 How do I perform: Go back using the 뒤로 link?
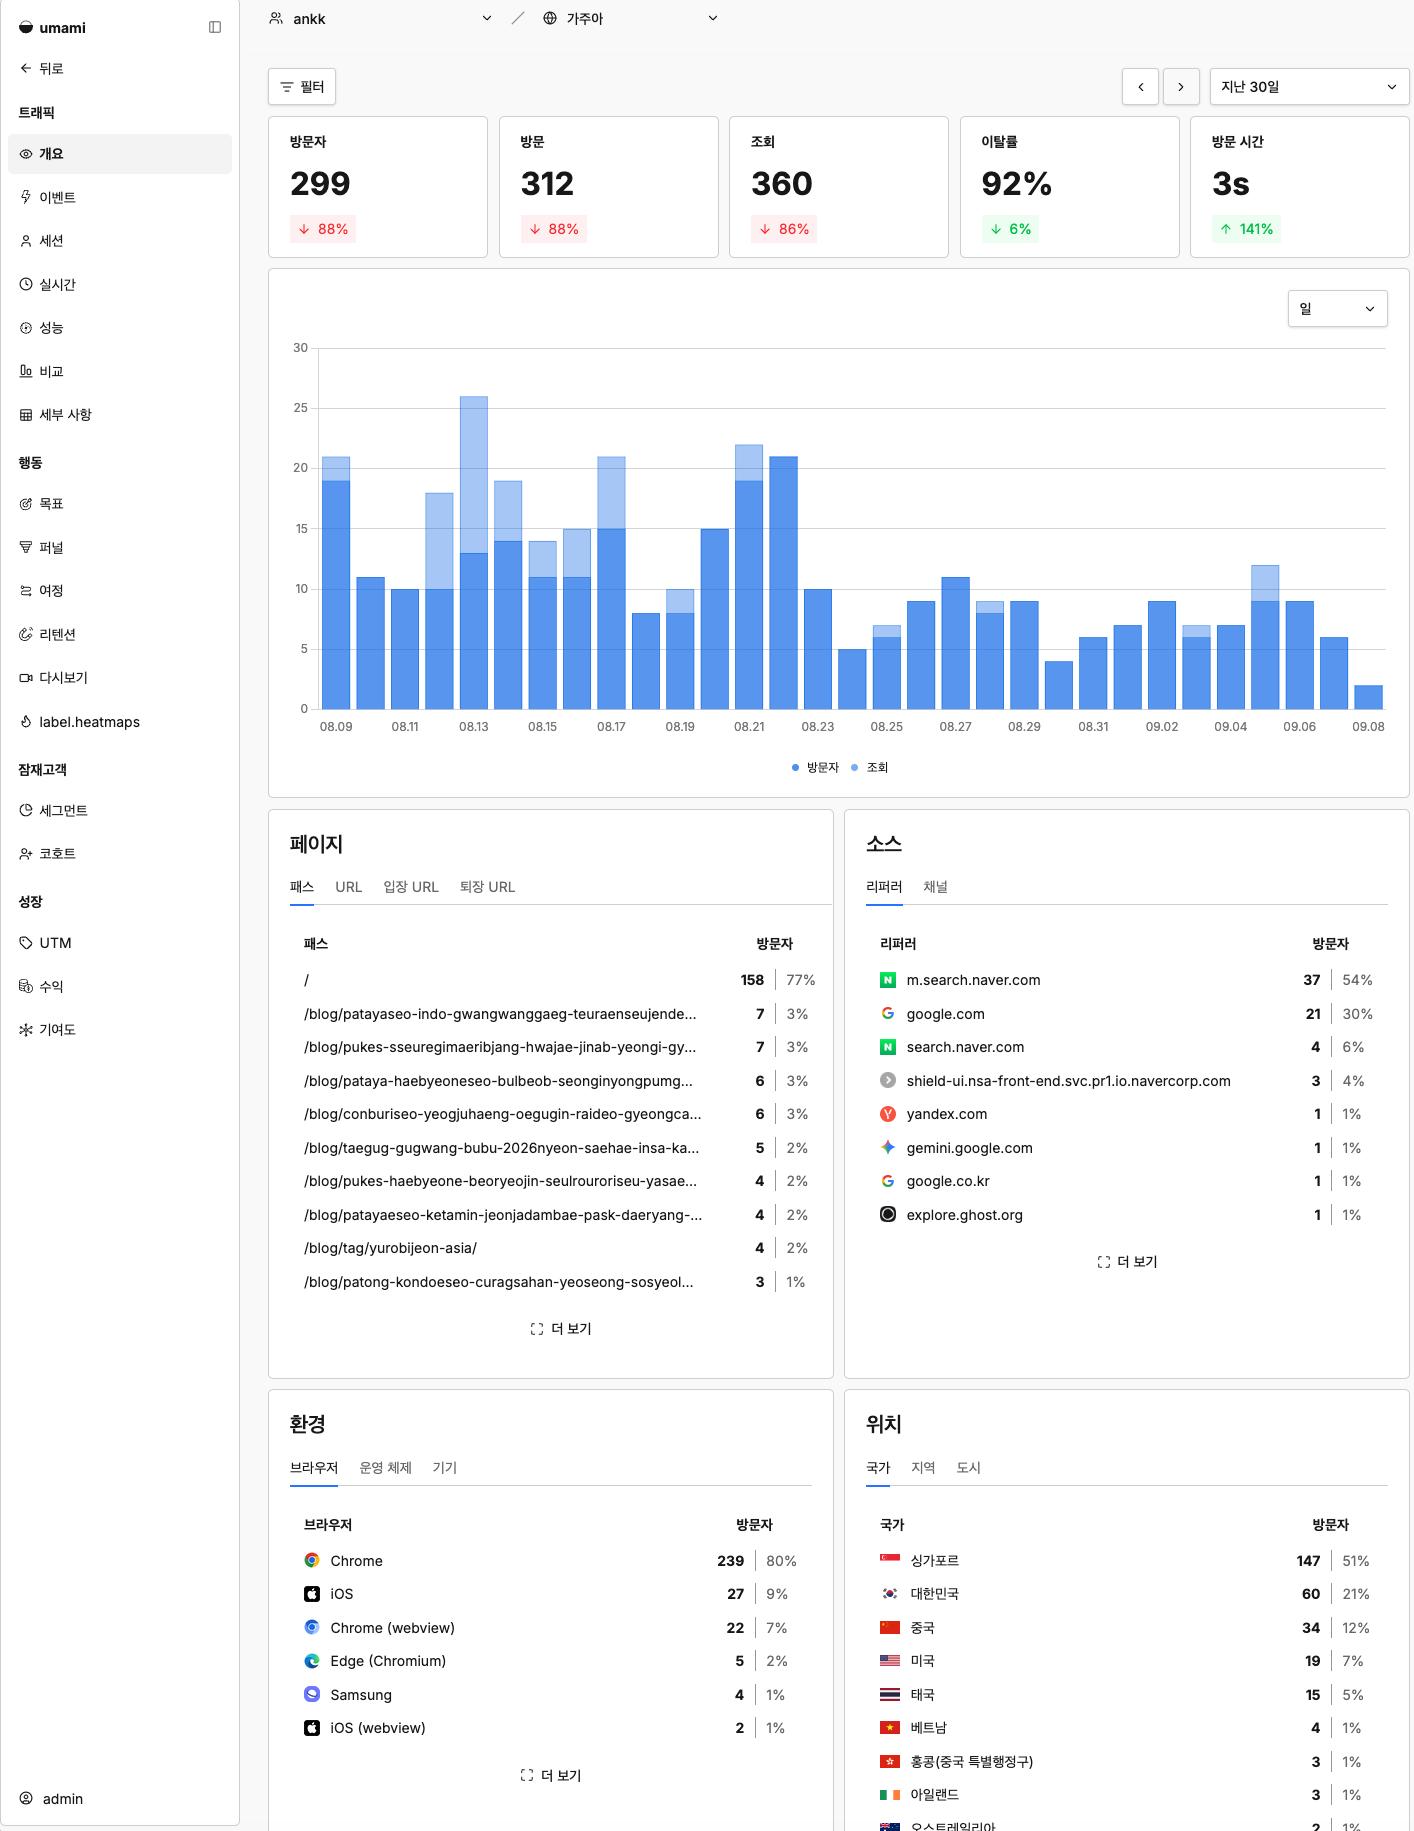tap(42, 68)
